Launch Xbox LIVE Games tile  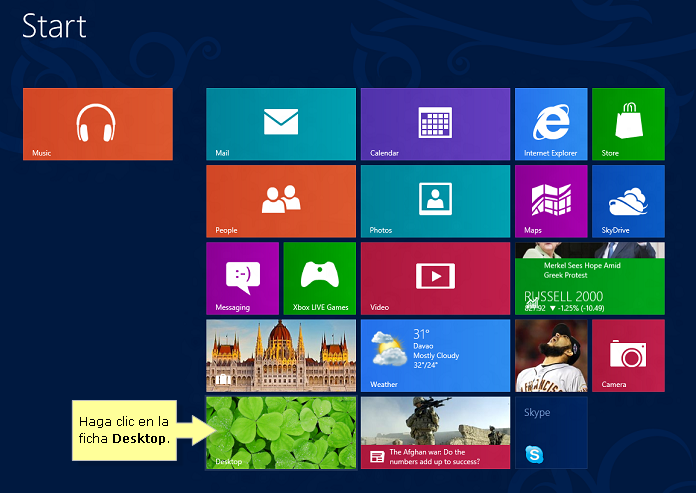[x=320, y=278]
